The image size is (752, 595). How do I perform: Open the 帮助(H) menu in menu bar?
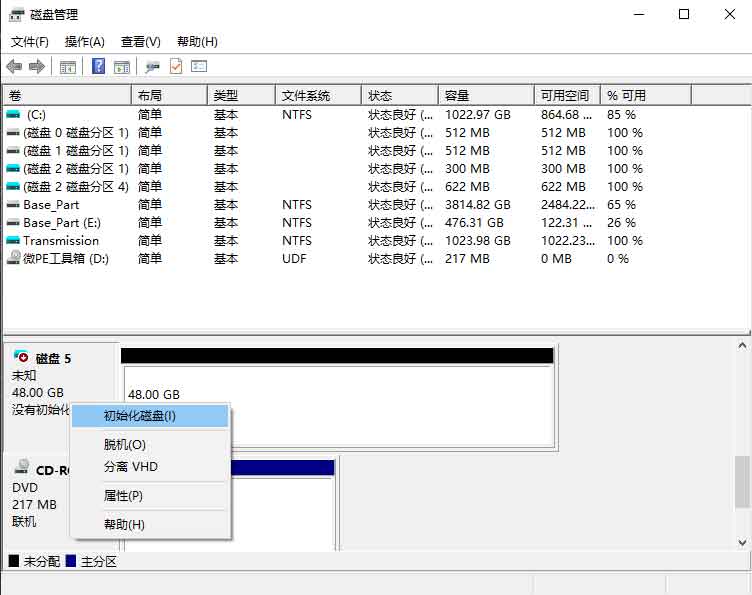(197, 42)
